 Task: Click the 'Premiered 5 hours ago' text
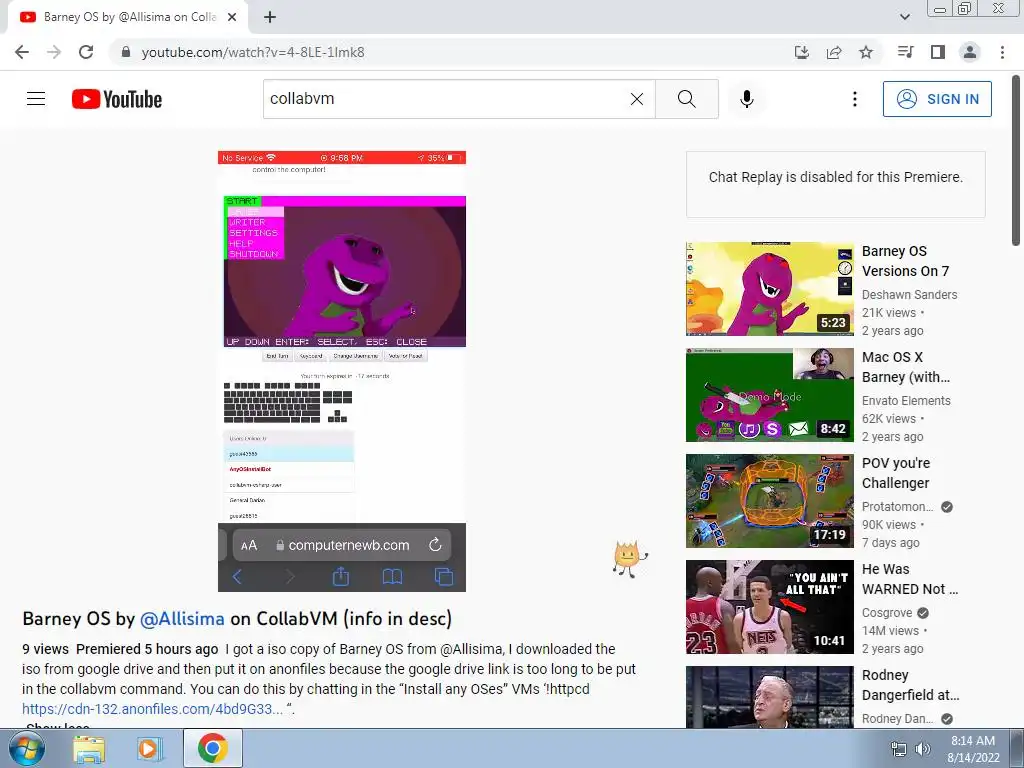[x=147, y=649]
